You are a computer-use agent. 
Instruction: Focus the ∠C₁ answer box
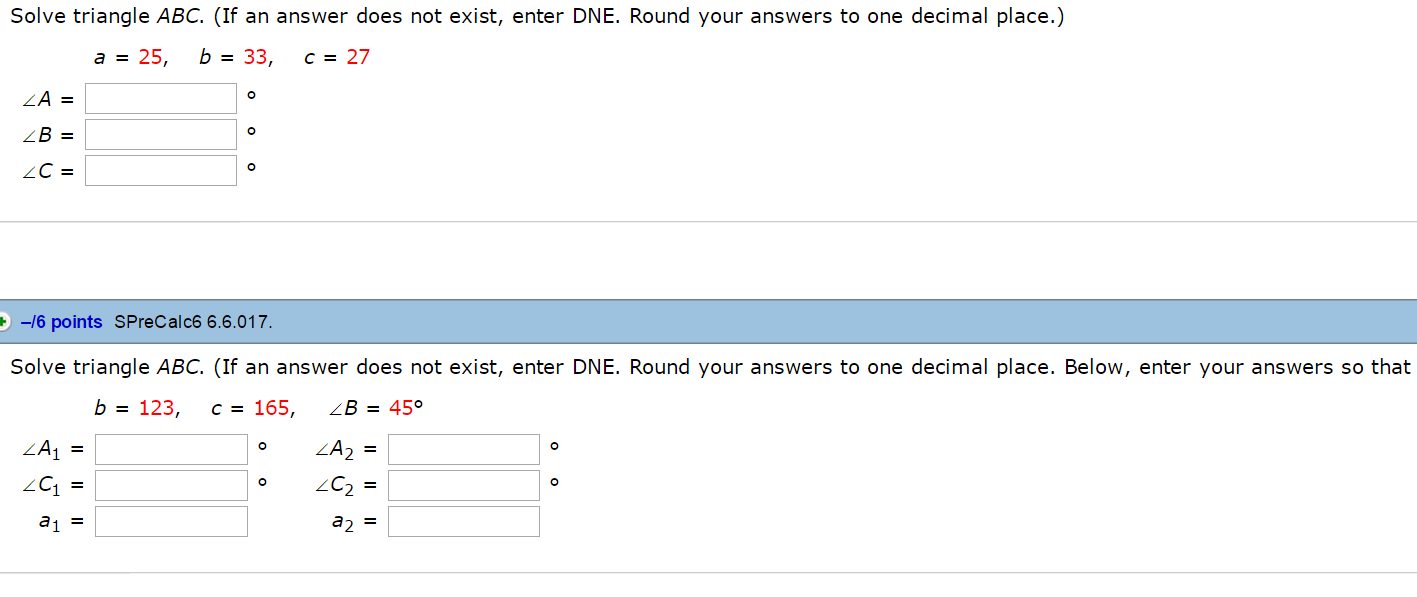(x=171, y=486)
